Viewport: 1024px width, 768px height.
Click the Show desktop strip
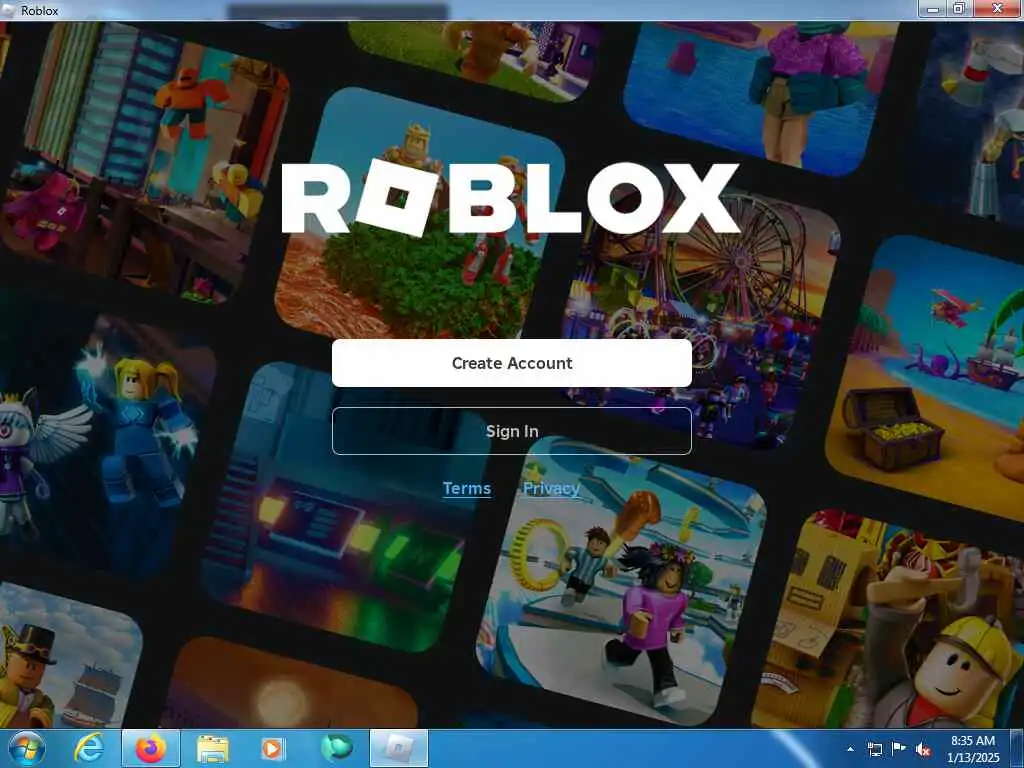pyautogui.click(x=1017, y=748)
